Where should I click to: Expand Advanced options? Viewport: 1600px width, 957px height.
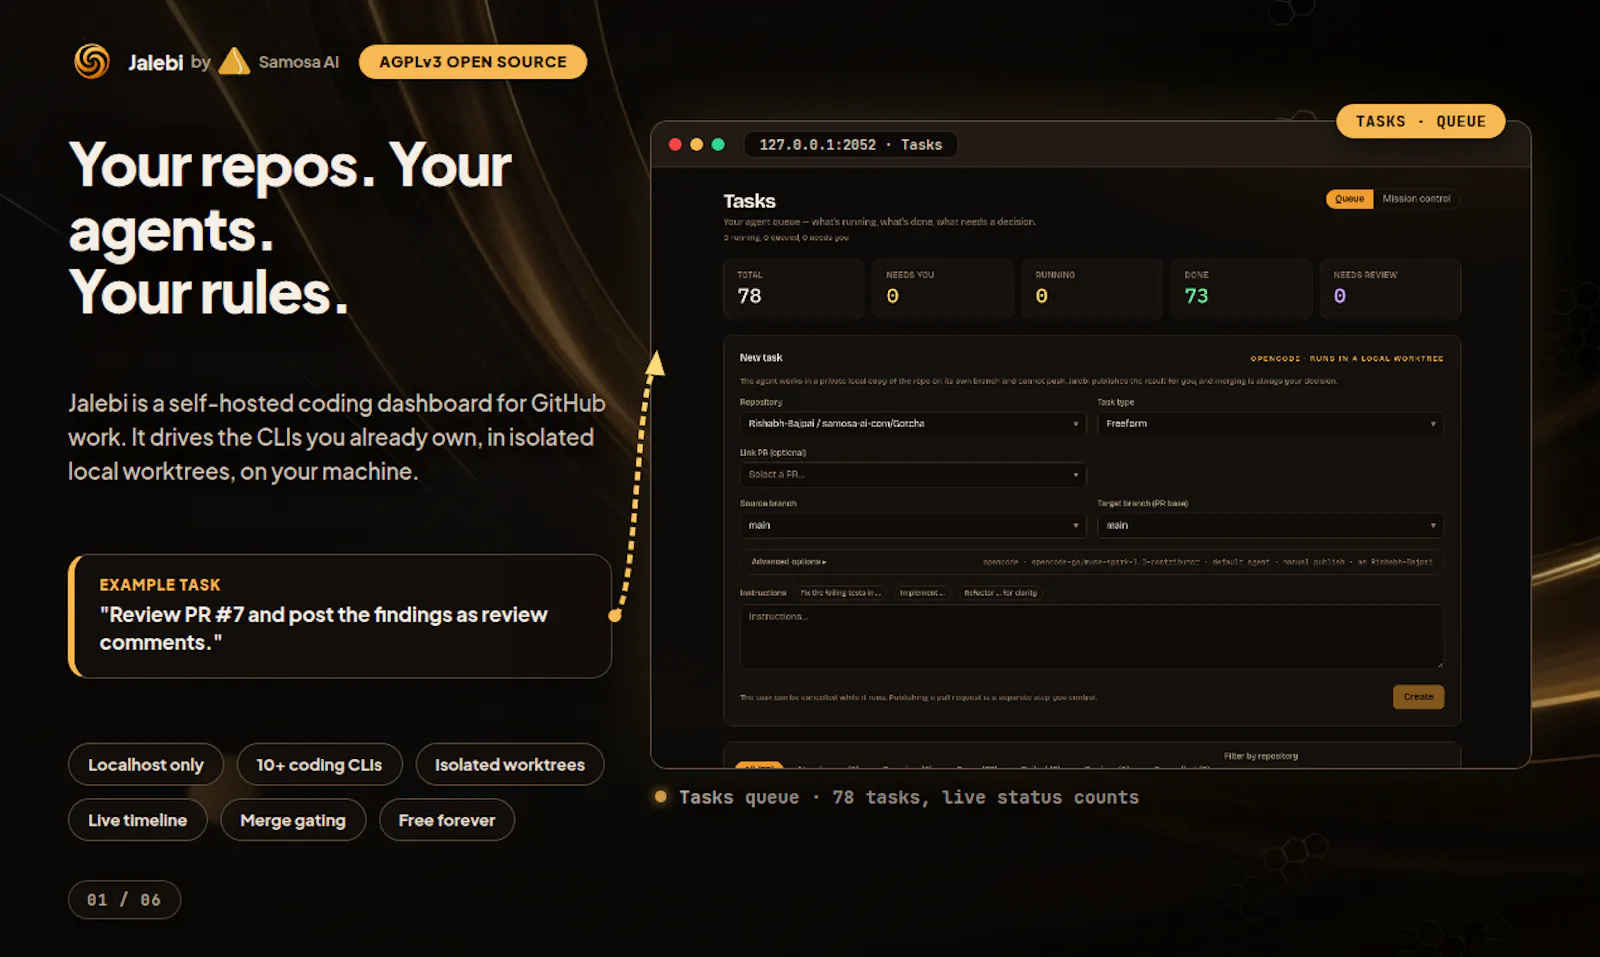[789, 562]
